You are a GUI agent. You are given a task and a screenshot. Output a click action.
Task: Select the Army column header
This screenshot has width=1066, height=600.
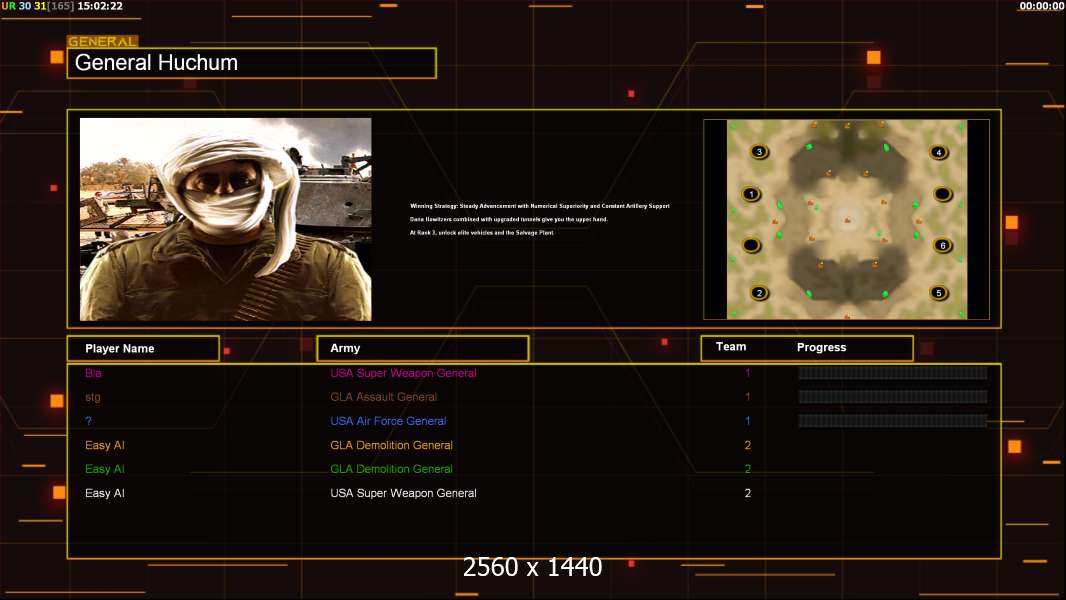pyautogui.click(x=422, y=348)
